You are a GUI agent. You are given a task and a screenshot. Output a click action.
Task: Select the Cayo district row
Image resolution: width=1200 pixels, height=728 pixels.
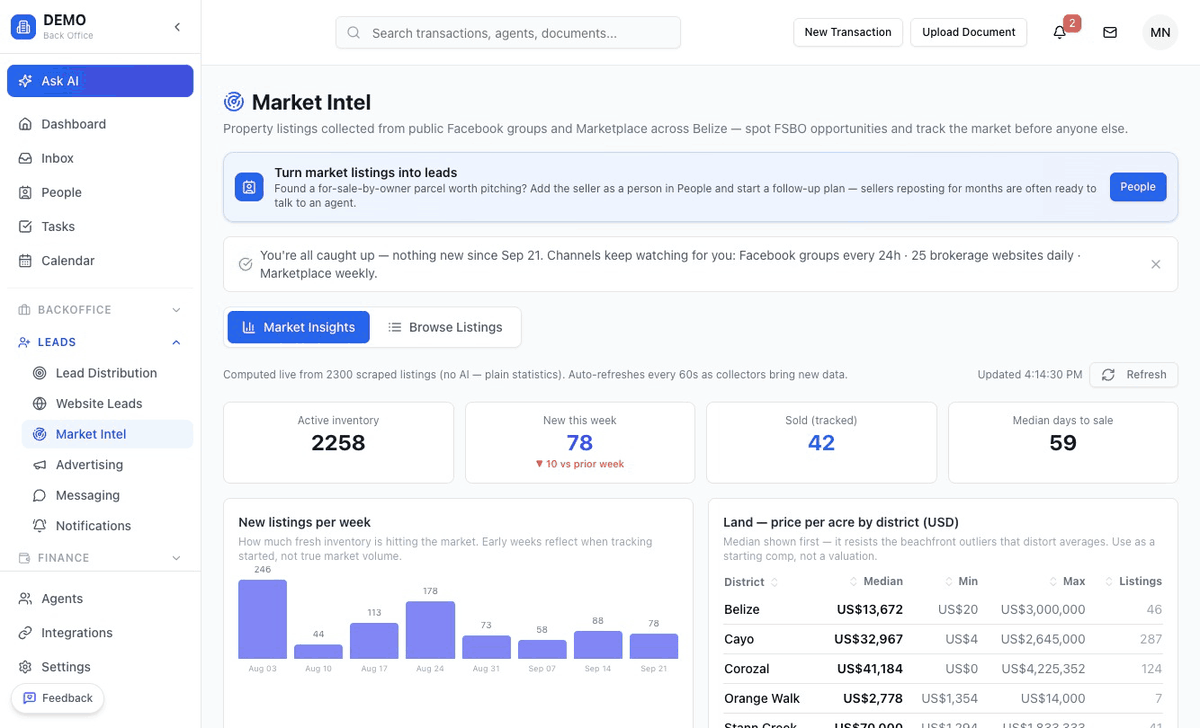[x=943, y=639]
